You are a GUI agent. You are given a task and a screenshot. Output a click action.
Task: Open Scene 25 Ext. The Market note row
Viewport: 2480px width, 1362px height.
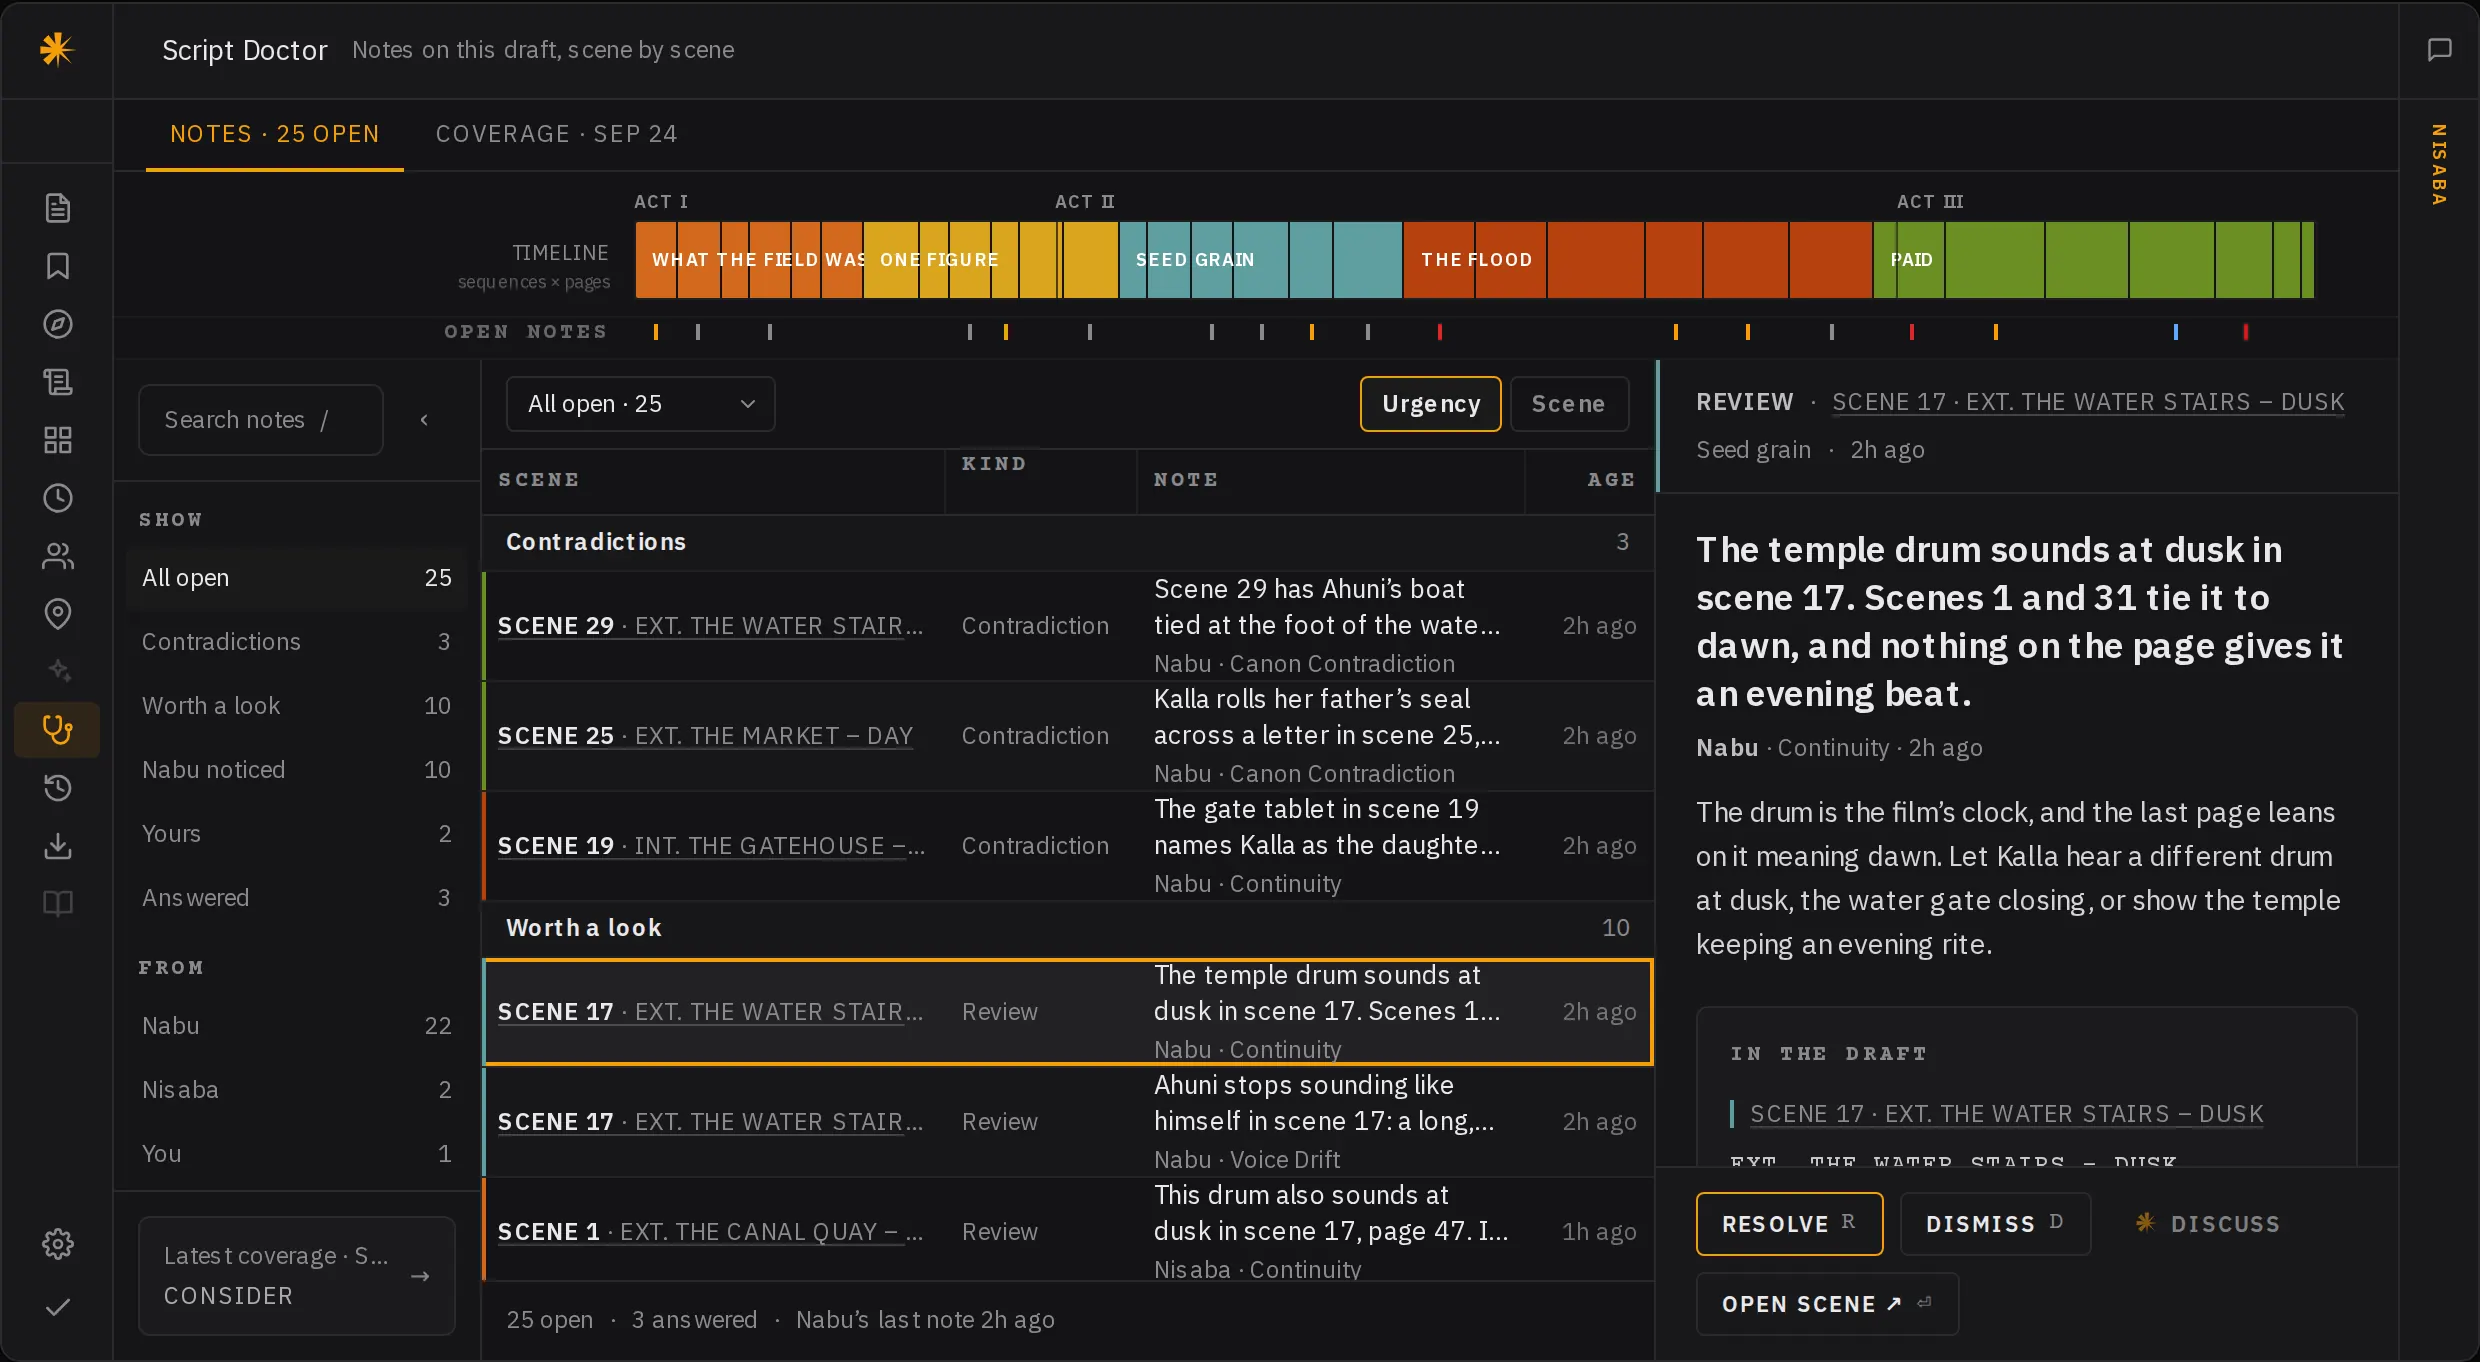tap(1068, 736)
